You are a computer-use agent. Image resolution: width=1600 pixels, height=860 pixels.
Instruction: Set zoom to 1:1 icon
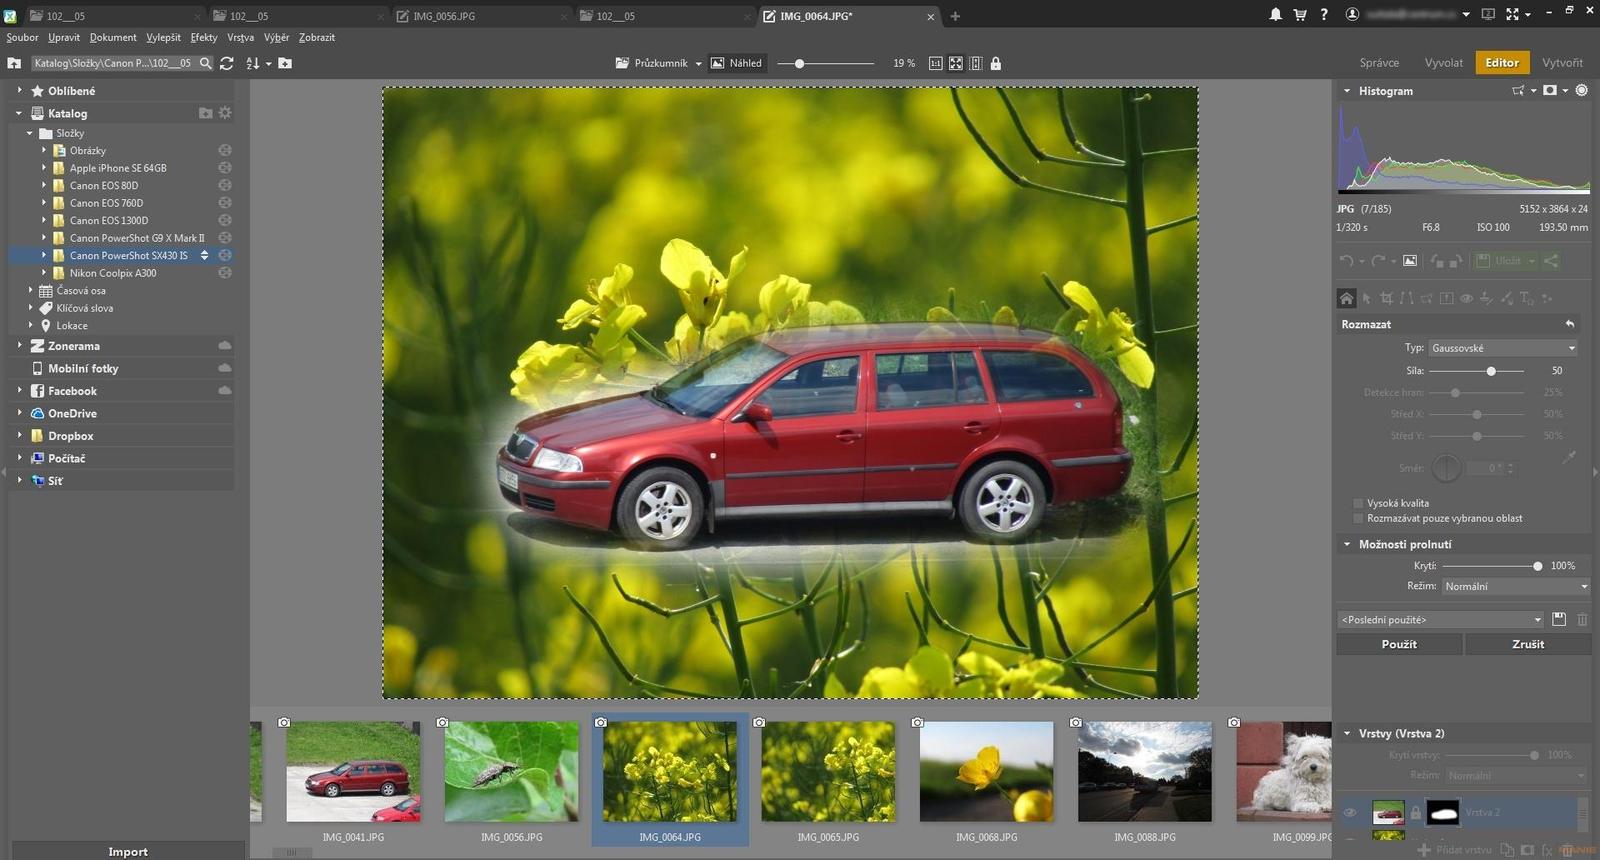[x=935, y=63]
